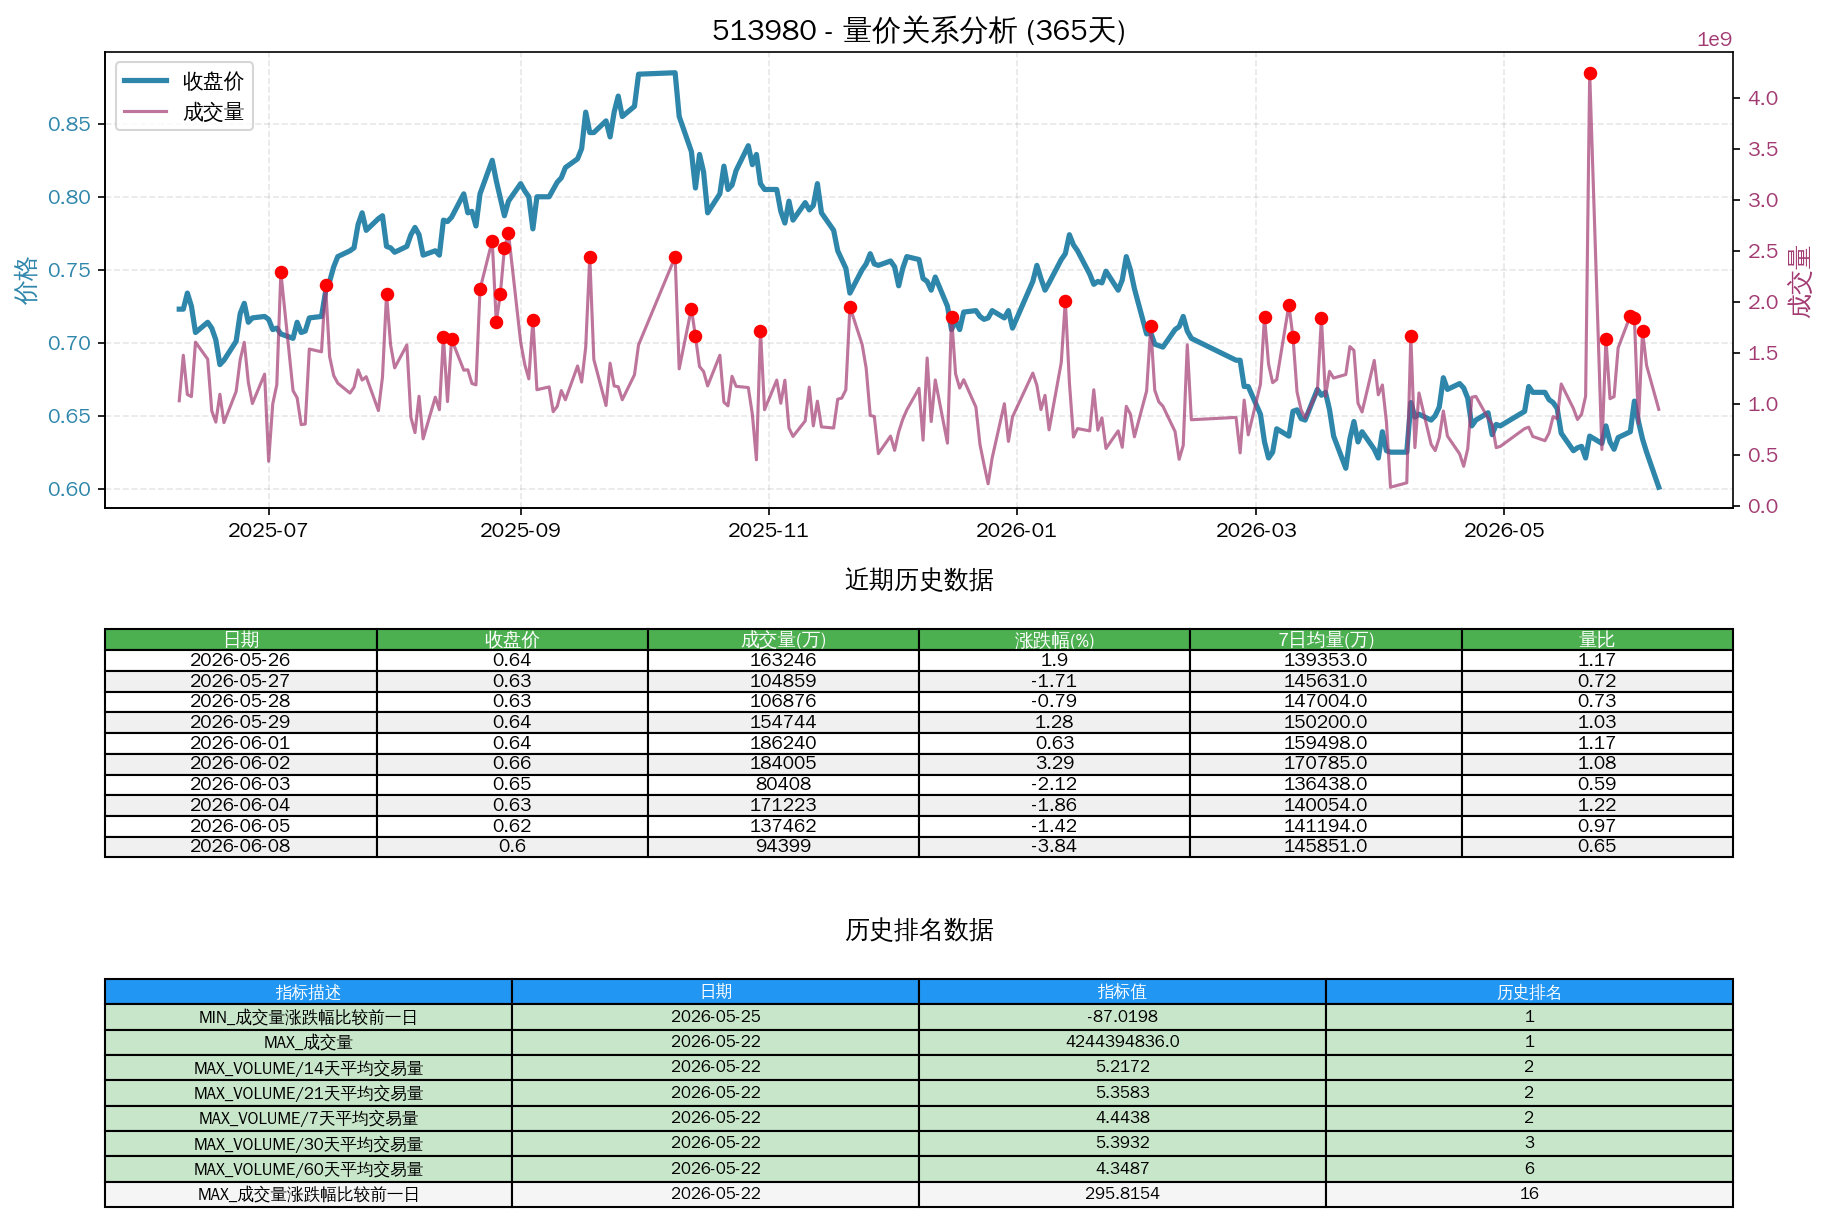This screenshot has height=1222, width=1827.
Task: Click volume ratio cell 1.22
Action: pos(1597,805)
